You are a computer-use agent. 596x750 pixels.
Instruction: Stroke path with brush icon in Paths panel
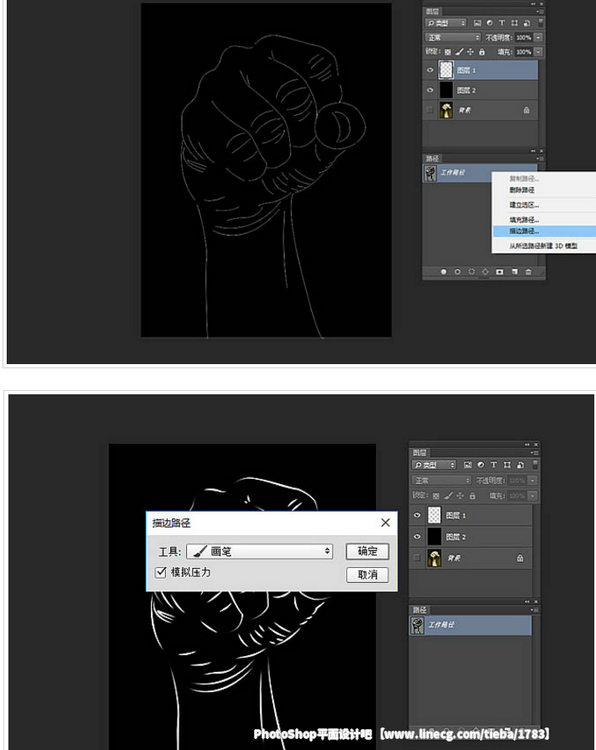tap(457, 272)
